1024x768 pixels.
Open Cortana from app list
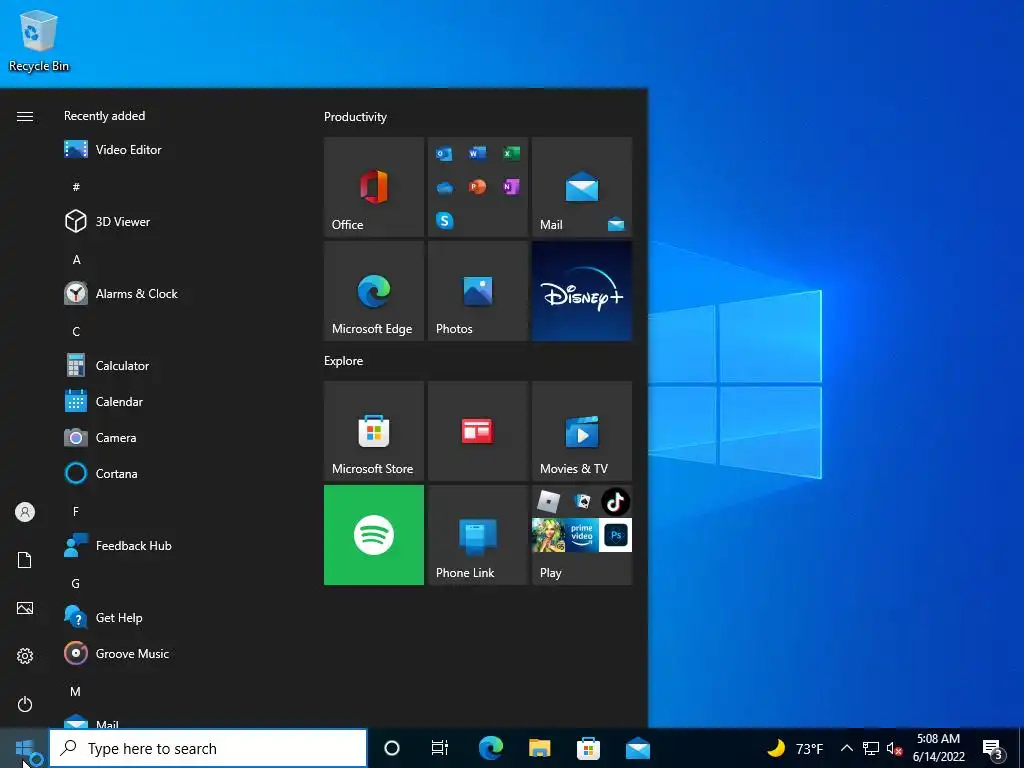click(101, 473)
